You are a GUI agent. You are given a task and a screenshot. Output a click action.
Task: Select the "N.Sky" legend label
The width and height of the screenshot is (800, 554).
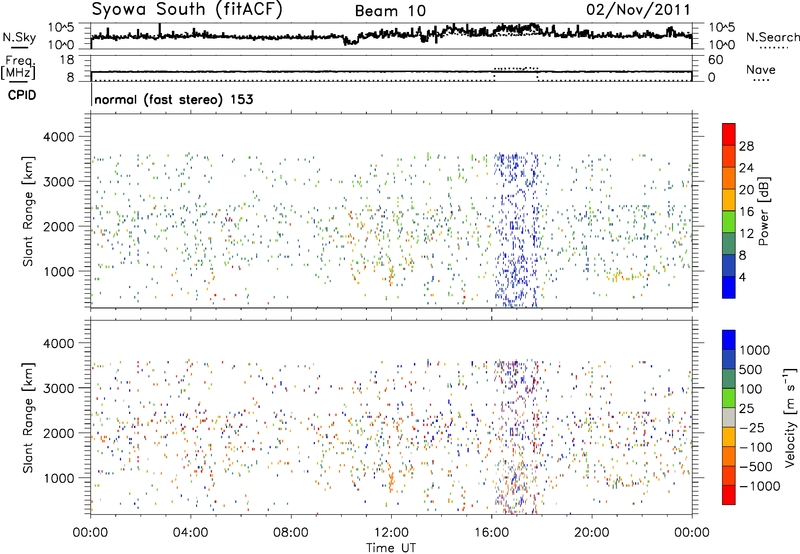click(19, 37)
